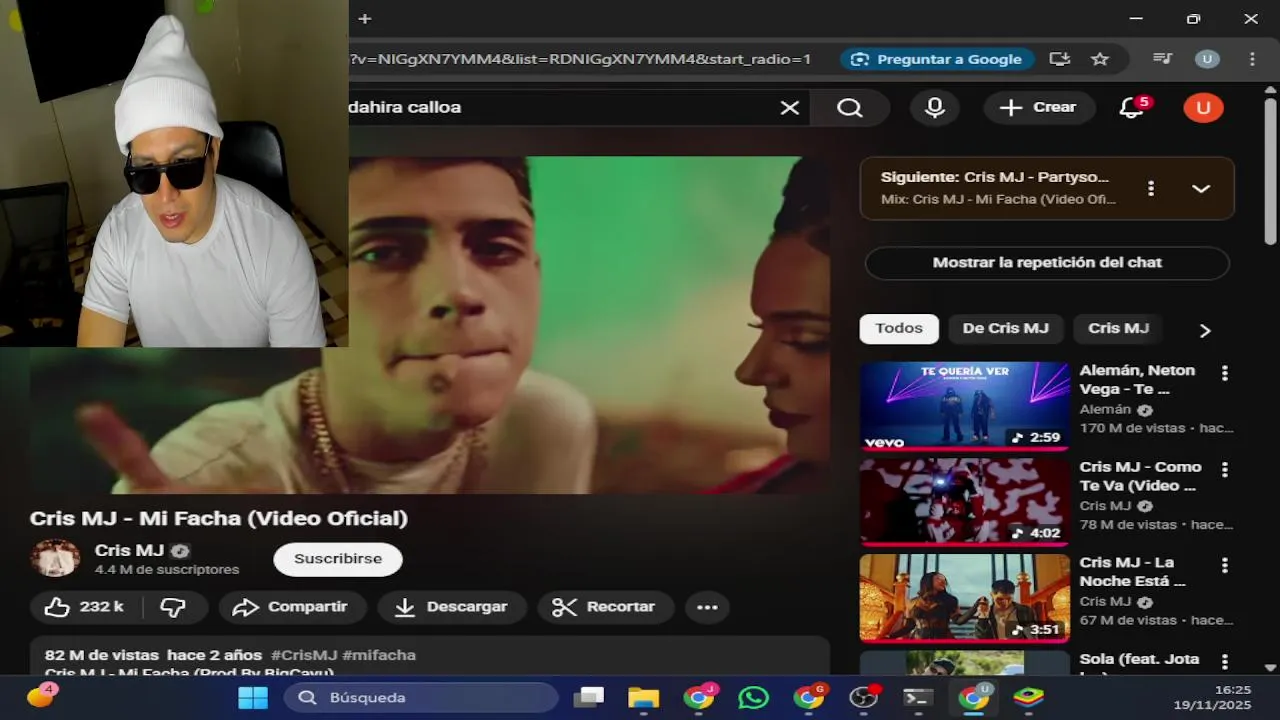
Task: Click the install app icon in address bar
Action: coord(1060,59)
